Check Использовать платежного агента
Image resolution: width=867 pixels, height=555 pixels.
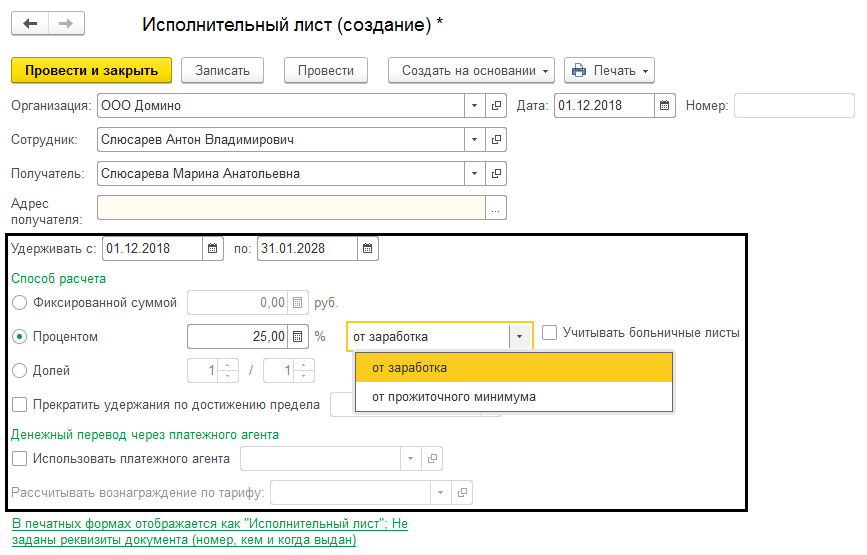[x=20, y=459]
